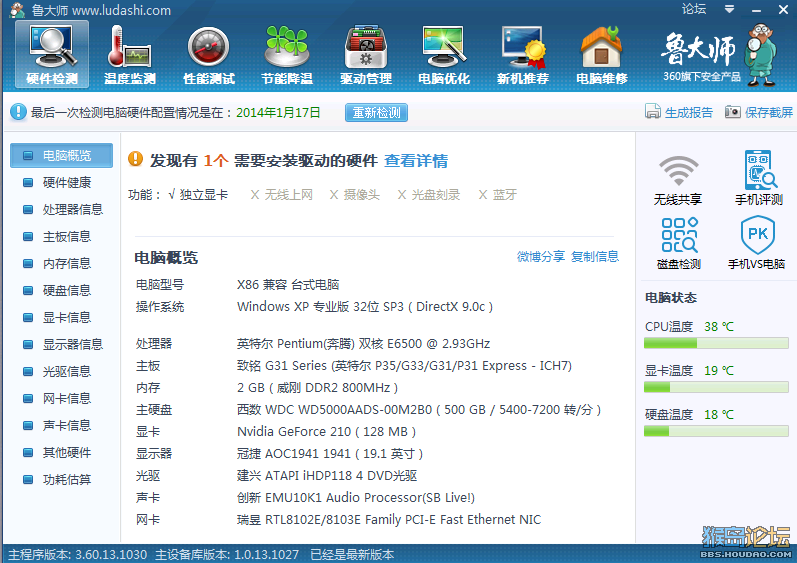Click the 生成报告 generate report icon

coord(653,111)
